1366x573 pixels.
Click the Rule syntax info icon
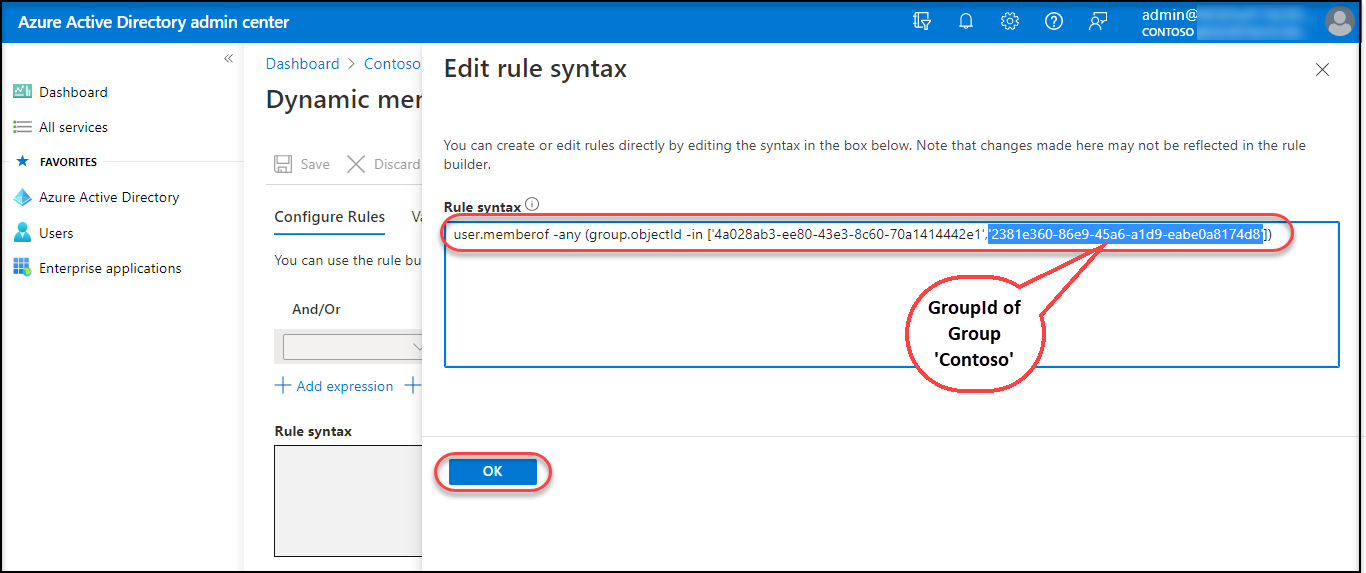click(x=532, y=205)
